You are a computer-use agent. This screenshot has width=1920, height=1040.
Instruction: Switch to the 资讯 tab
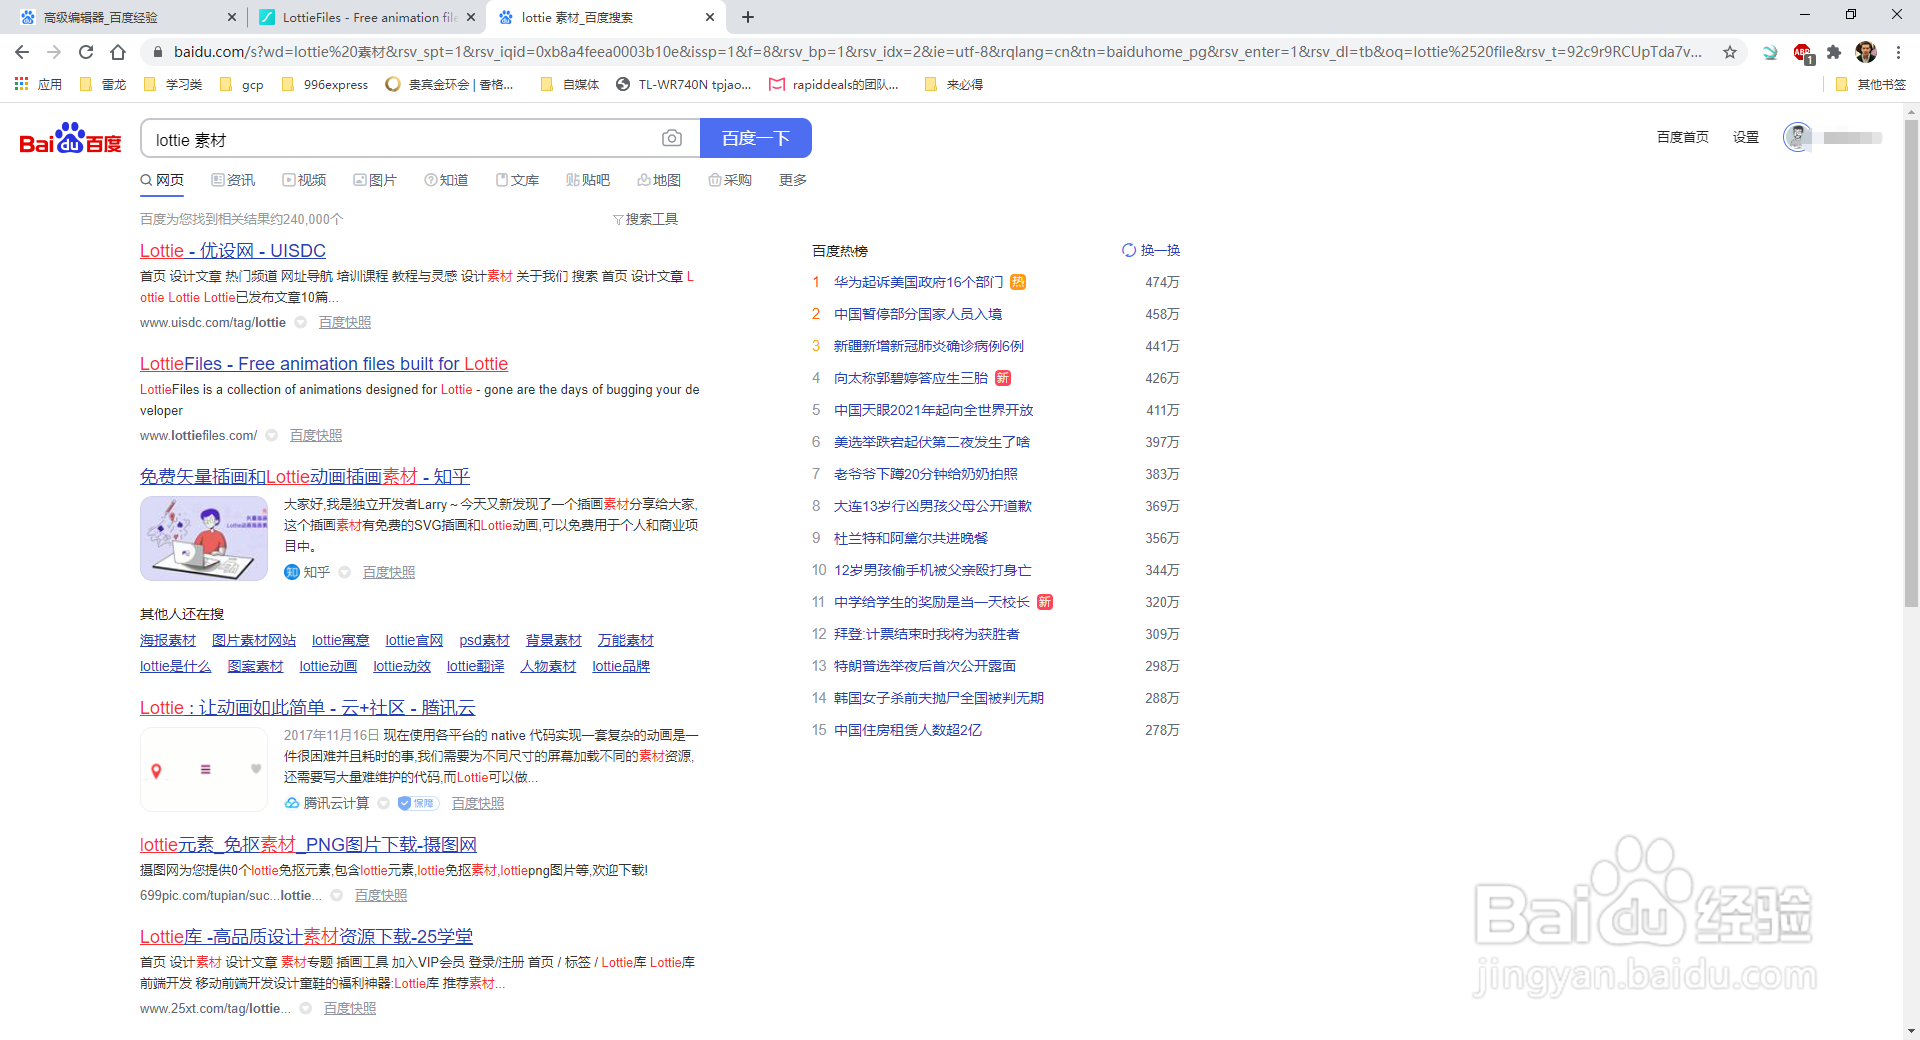233,180
